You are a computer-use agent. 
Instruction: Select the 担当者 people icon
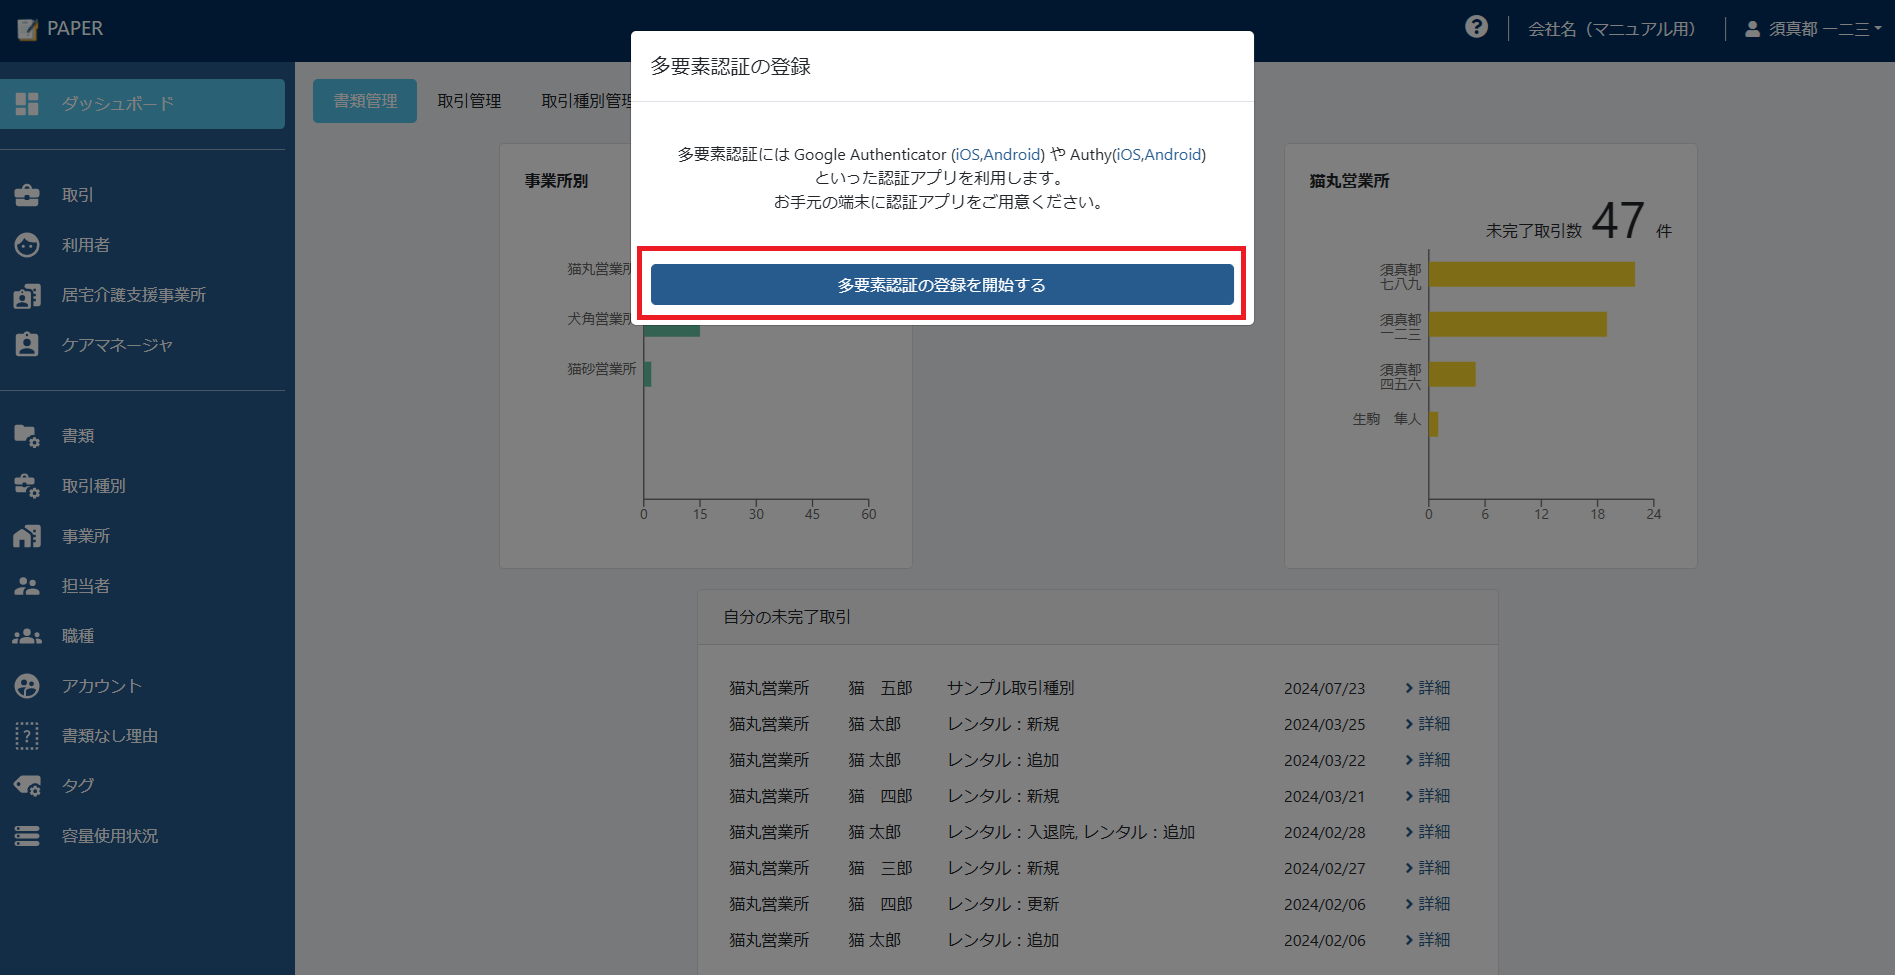point(27,585)
